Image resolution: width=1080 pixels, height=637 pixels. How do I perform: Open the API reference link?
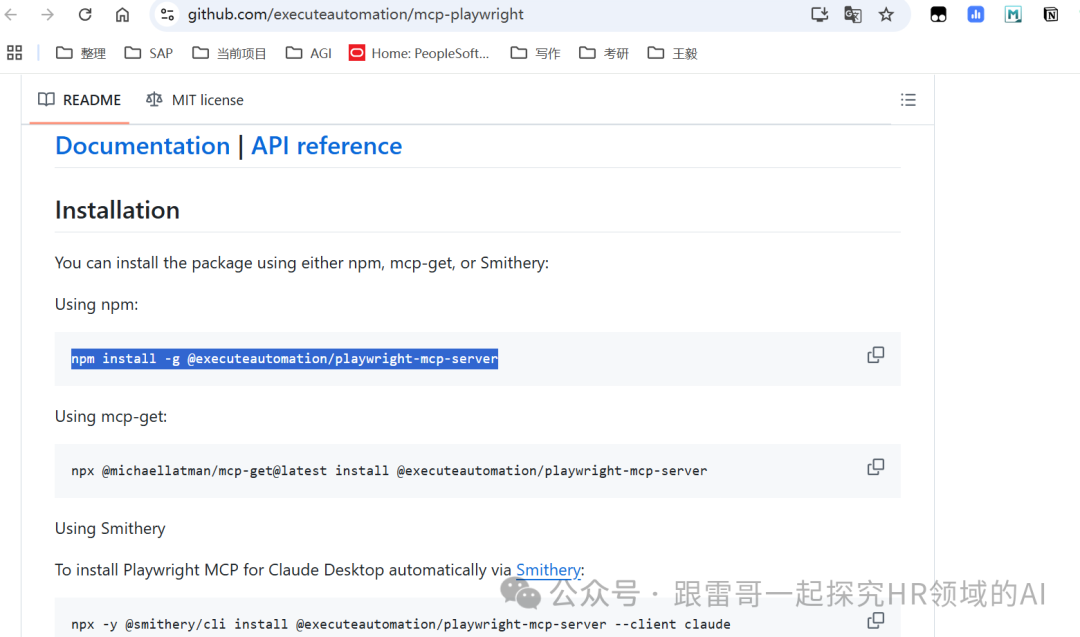(x=326, y=146)
